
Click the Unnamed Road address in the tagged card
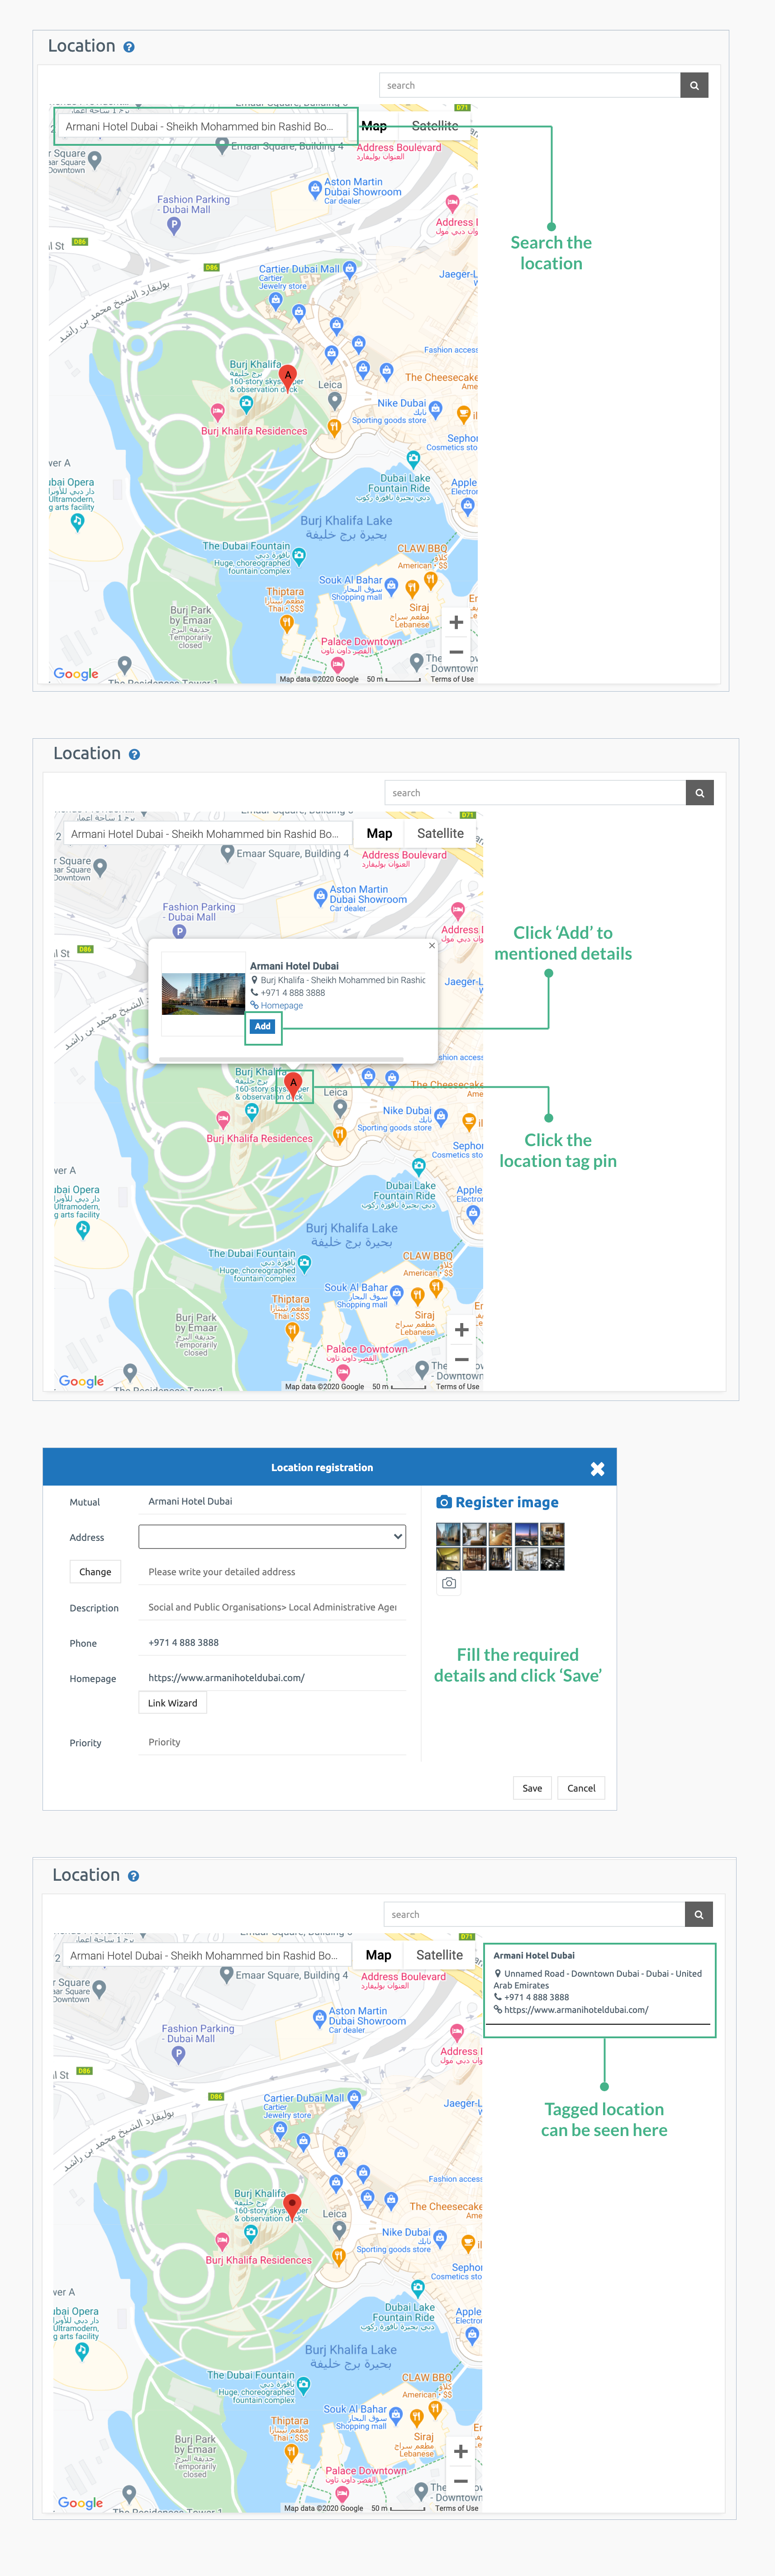tap(598, 1979)
